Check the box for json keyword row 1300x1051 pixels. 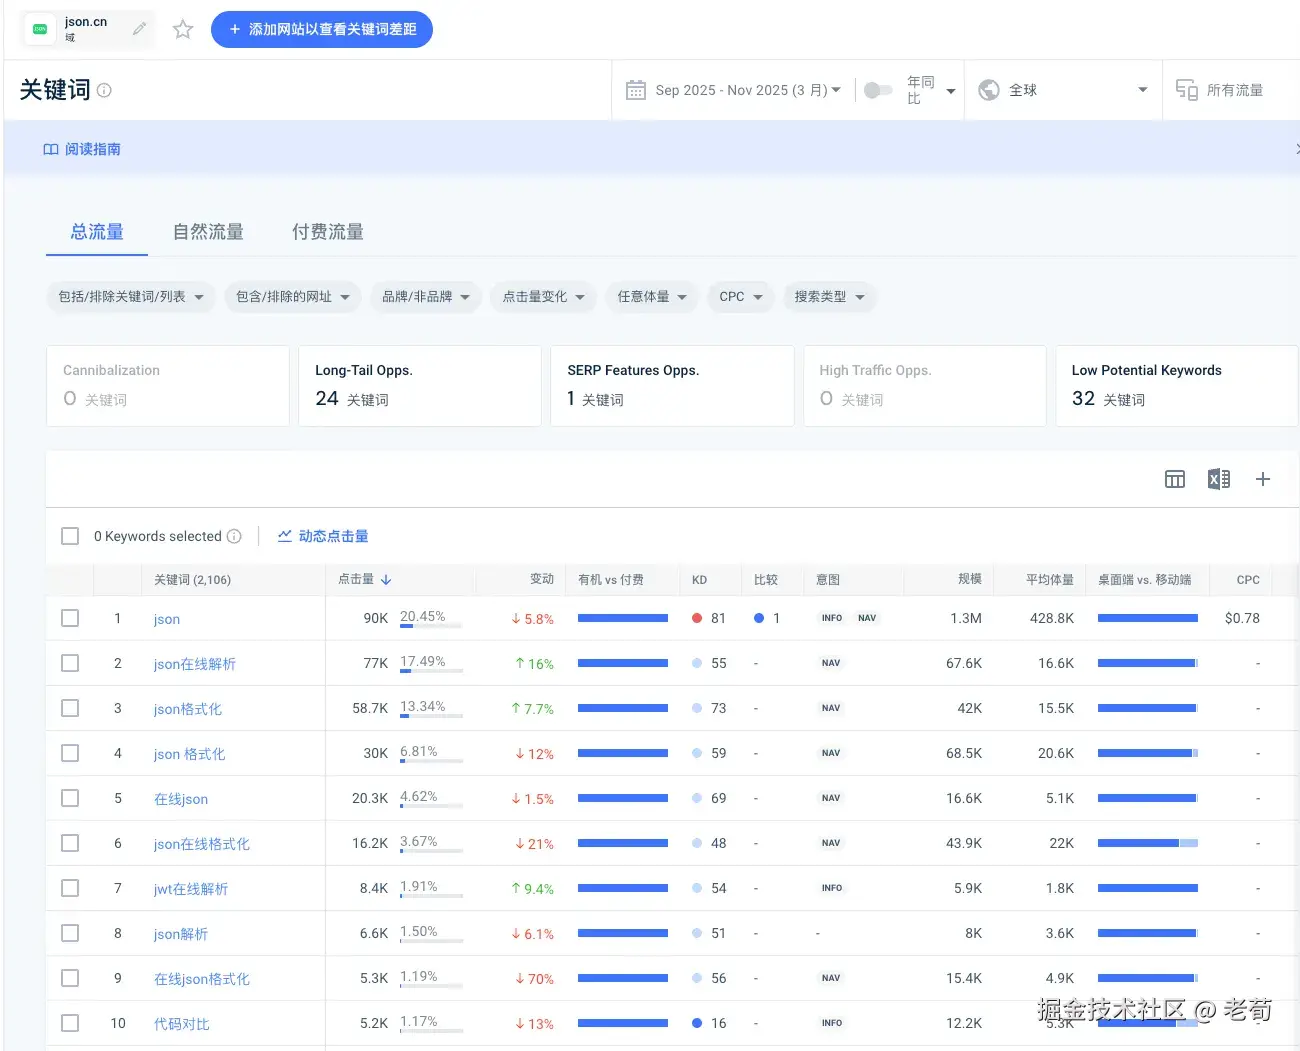click(x=70, y=618)
